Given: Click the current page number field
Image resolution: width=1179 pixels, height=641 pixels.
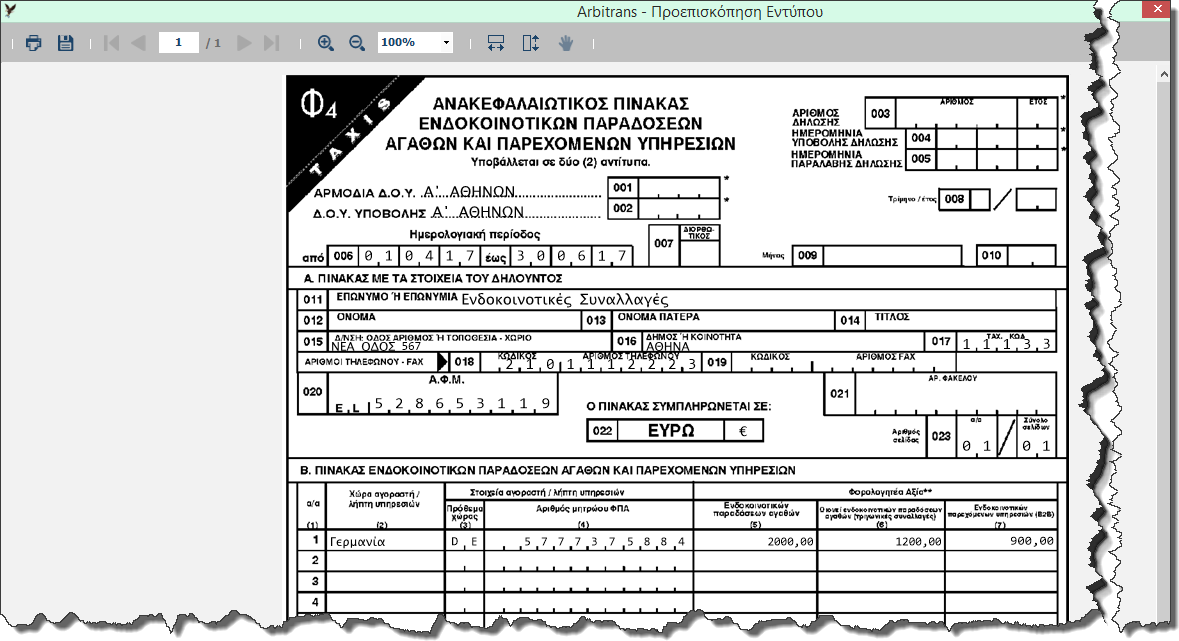Looking at the screenshot, I should [x=178, y=43].
